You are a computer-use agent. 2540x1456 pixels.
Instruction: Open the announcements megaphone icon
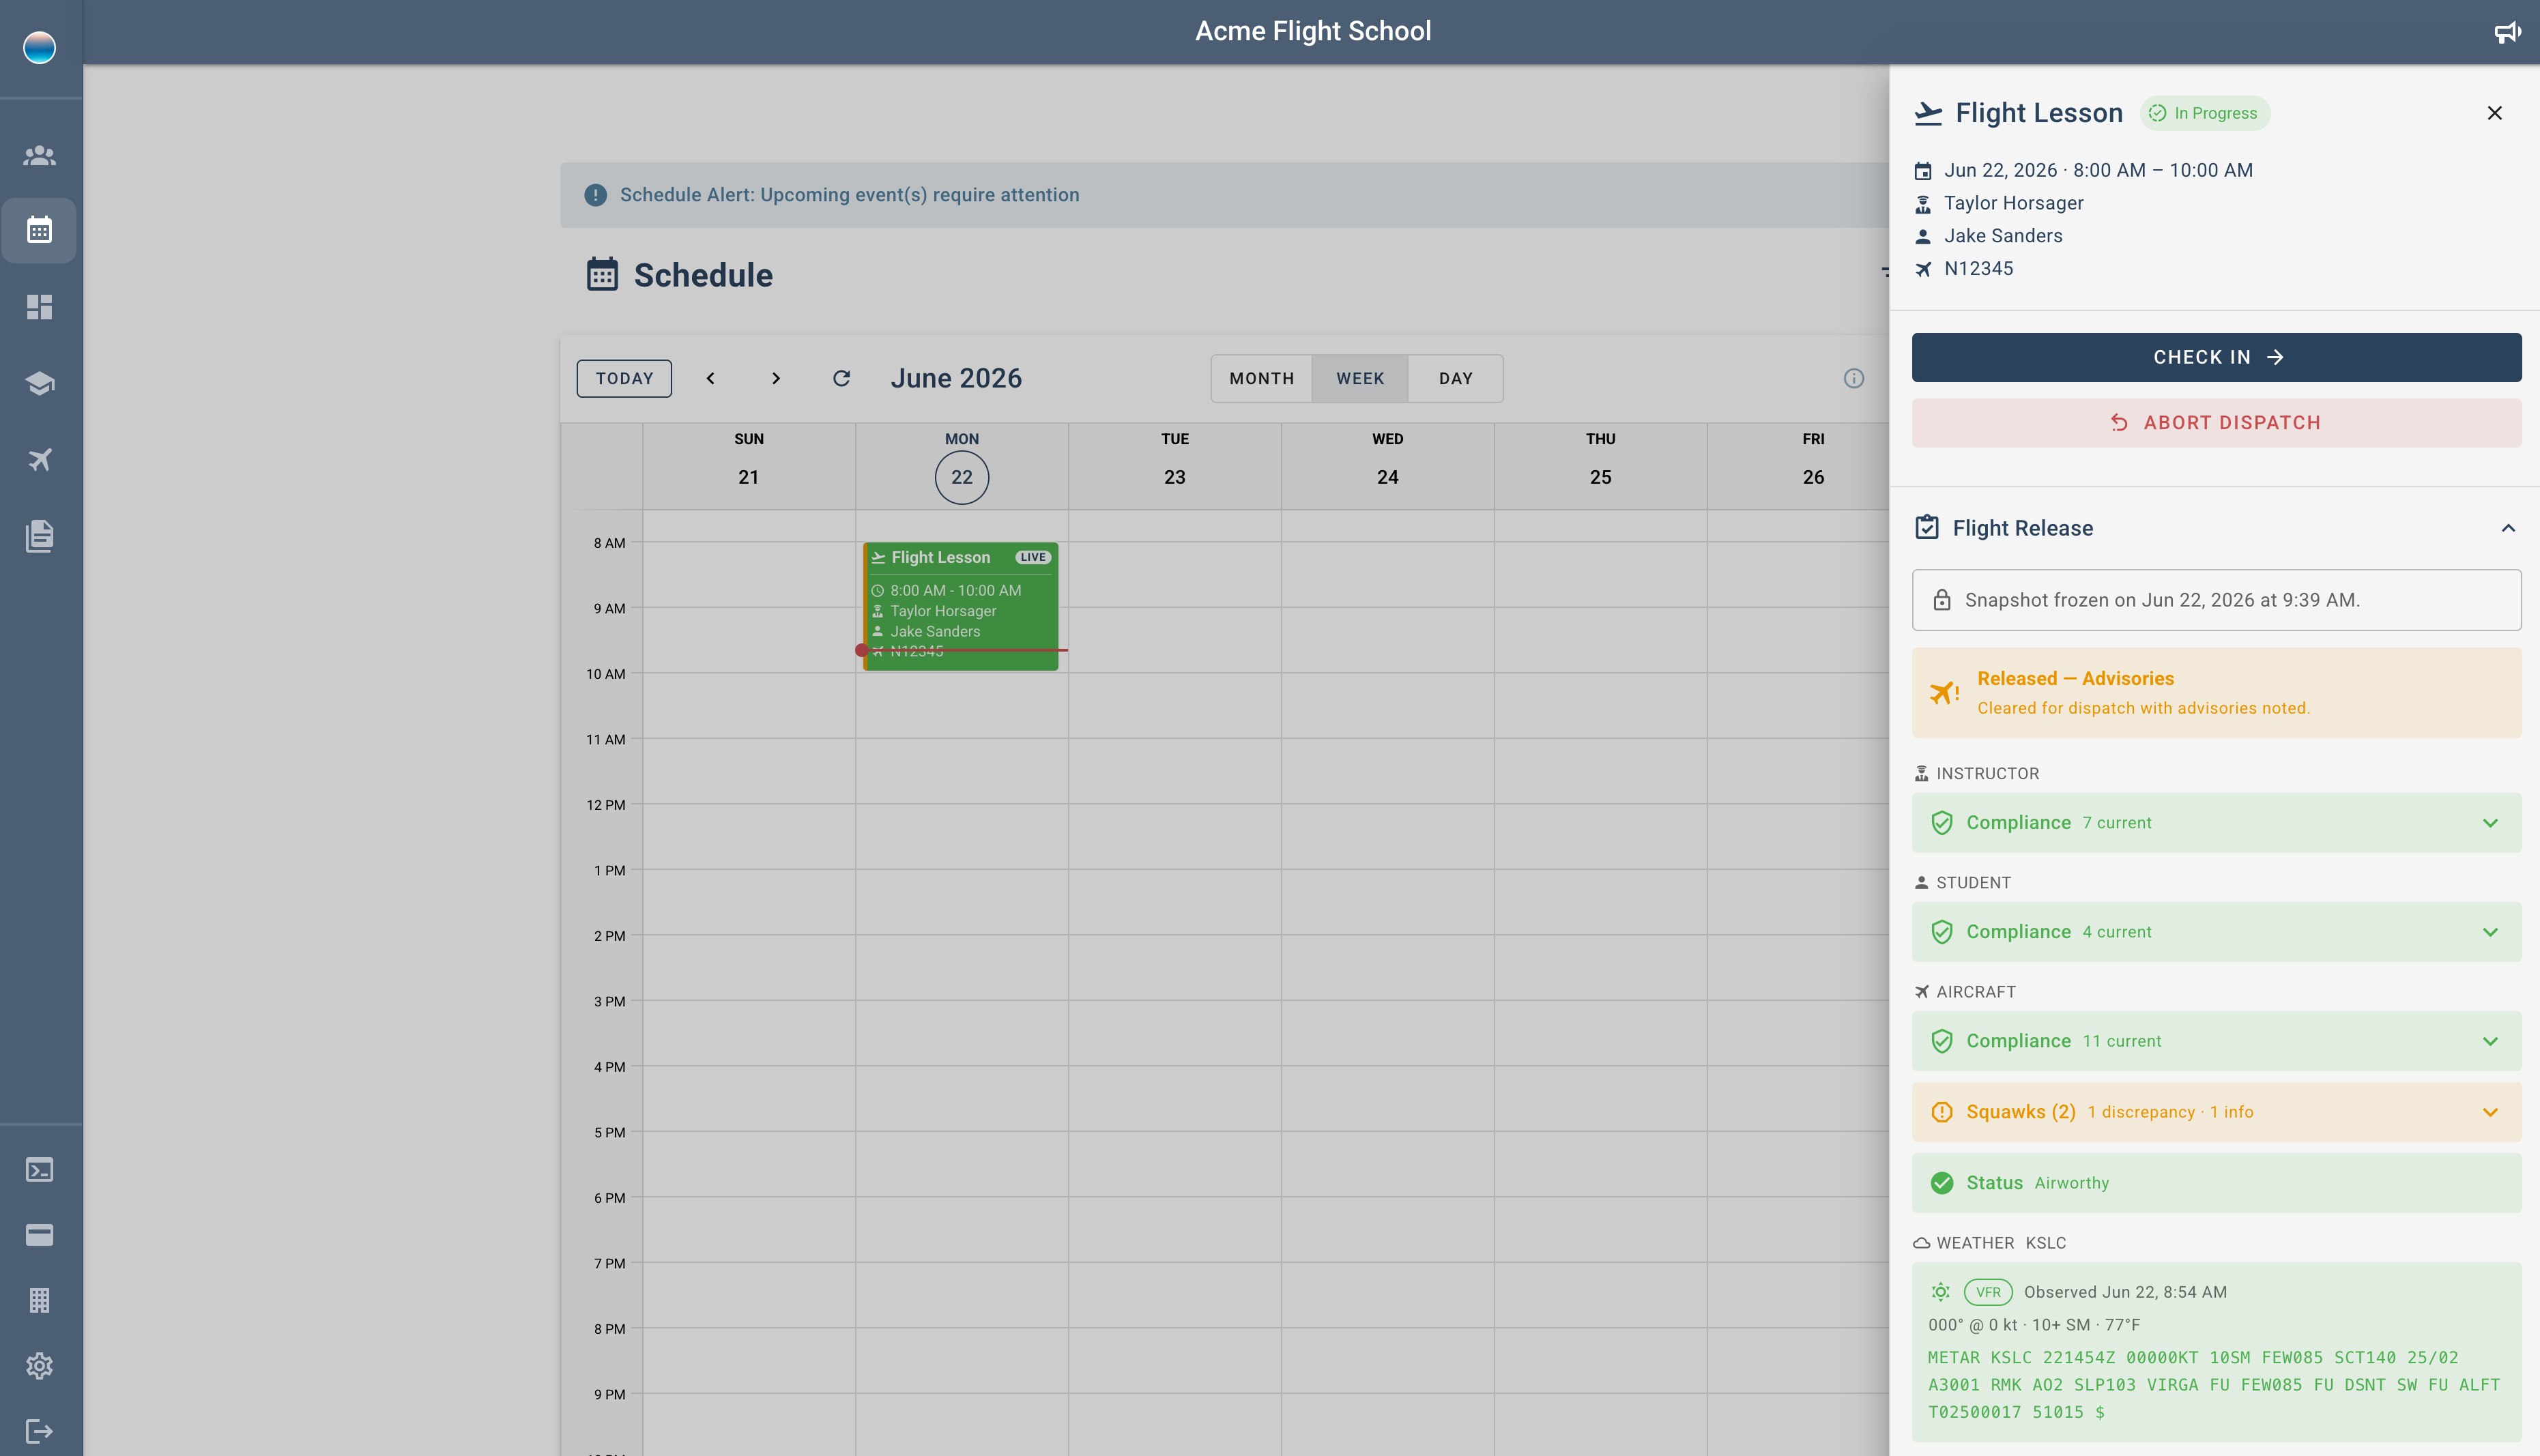click(x=2506, y=32)
